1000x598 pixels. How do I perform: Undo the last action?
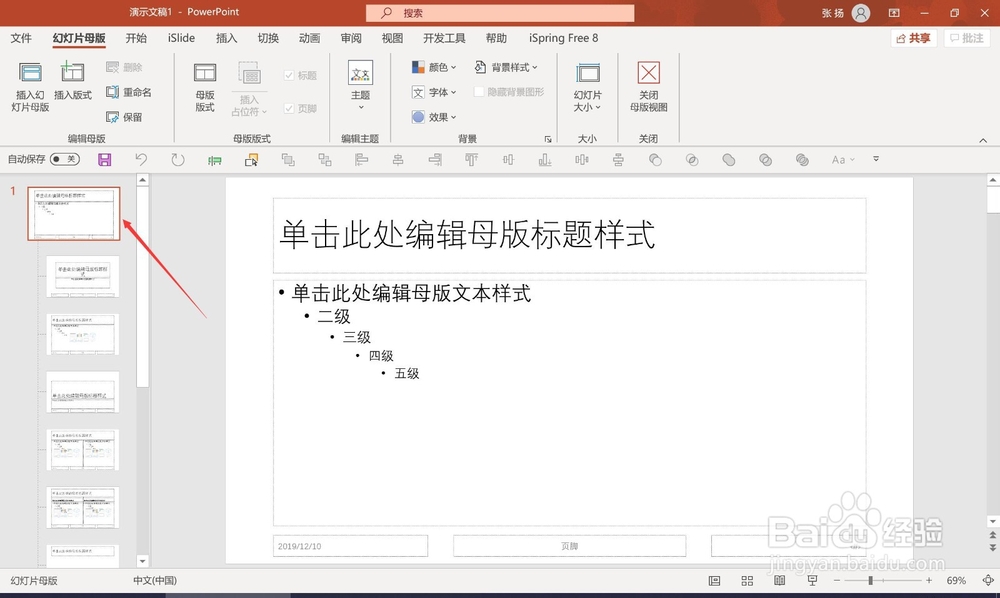point(141,159)
